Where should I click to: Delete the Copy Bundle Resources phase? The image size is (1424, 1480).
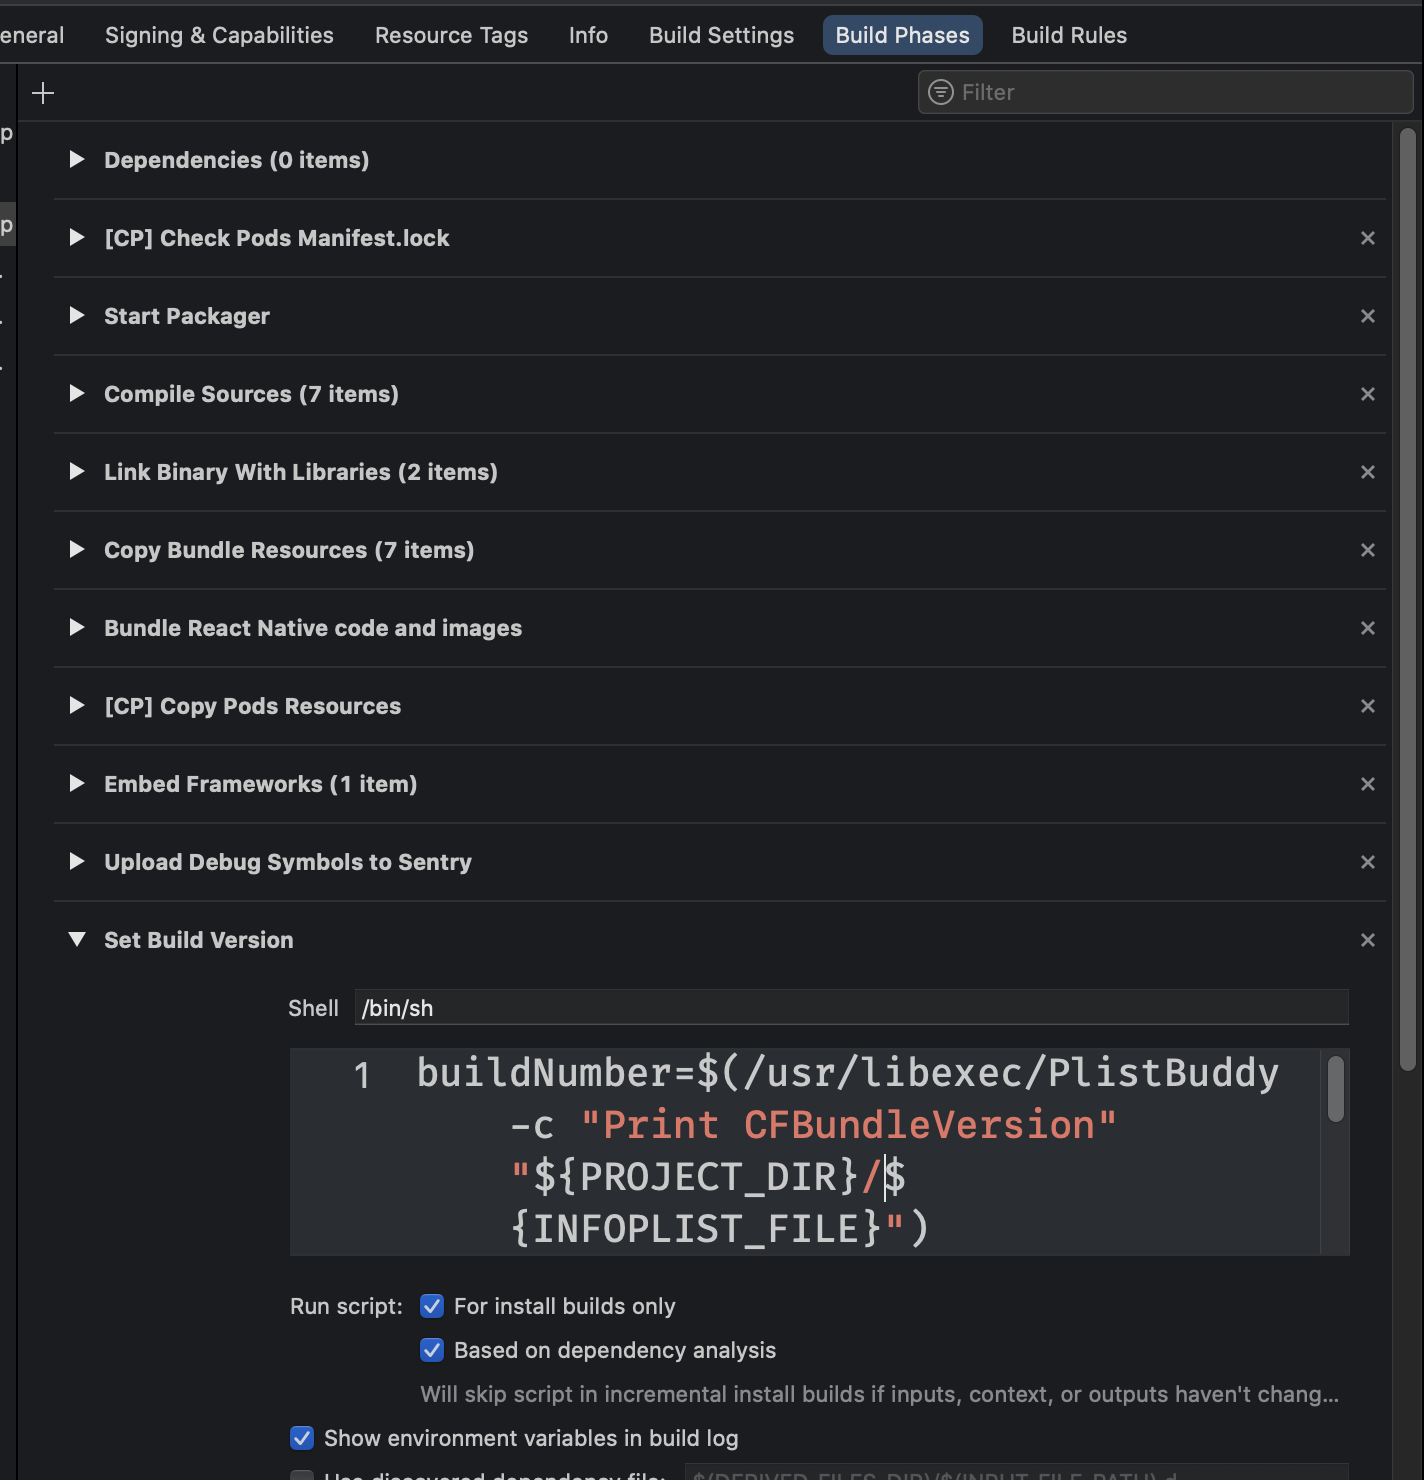tap(1368, 550)
